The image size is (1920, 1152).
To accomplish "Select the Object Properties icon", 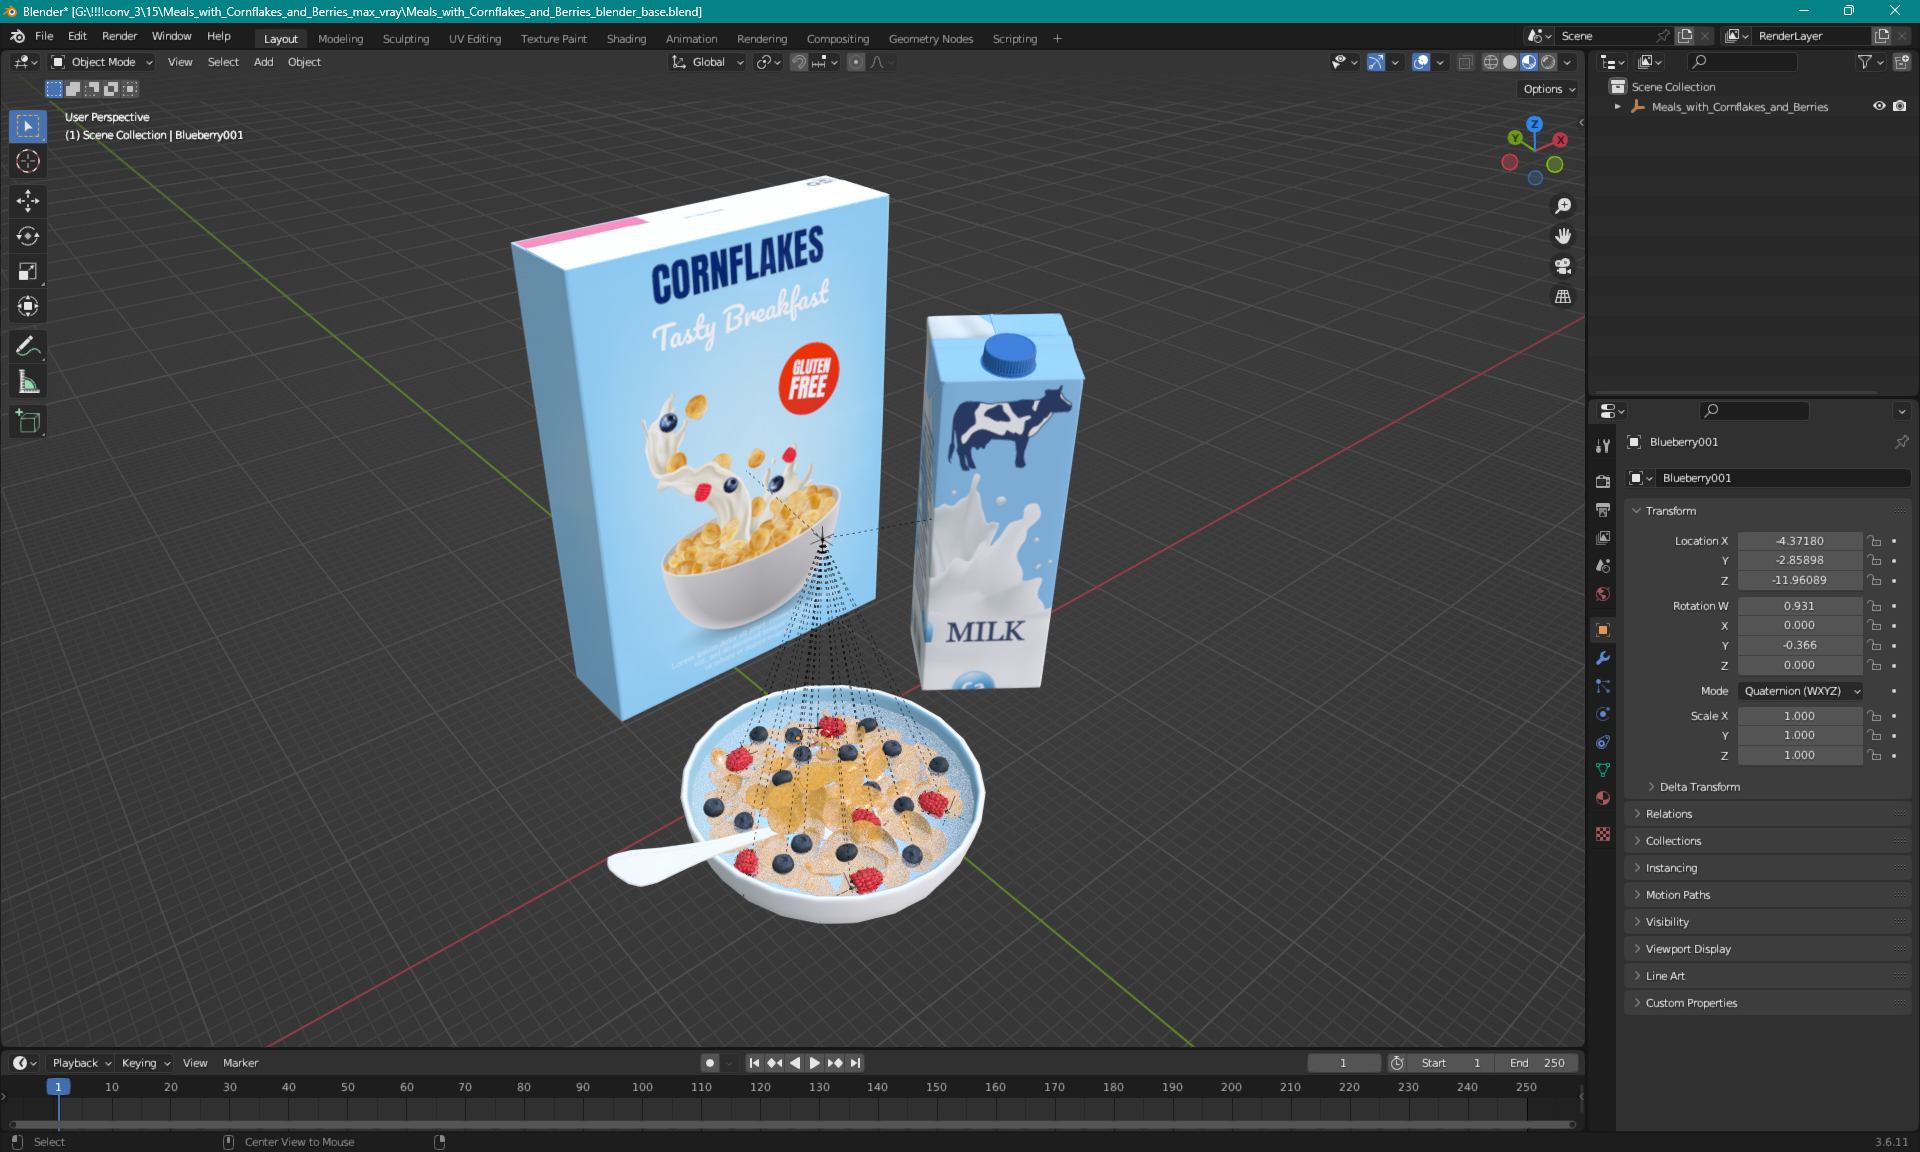I will click(1603, 629).
